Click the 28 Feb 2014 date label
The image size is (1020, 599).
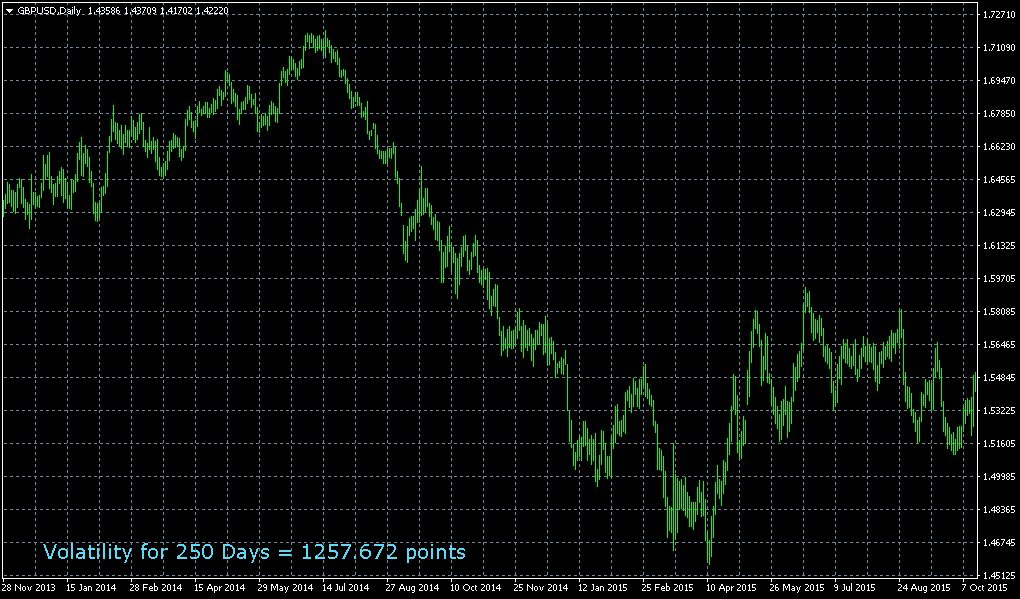[x=157, y=587]
